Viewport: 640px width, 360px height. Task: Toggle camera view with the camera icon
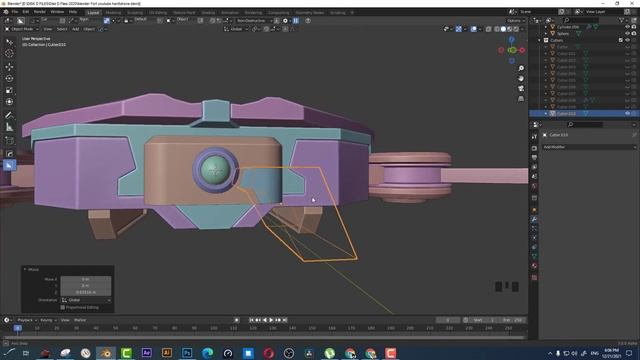tap(521, 89)
